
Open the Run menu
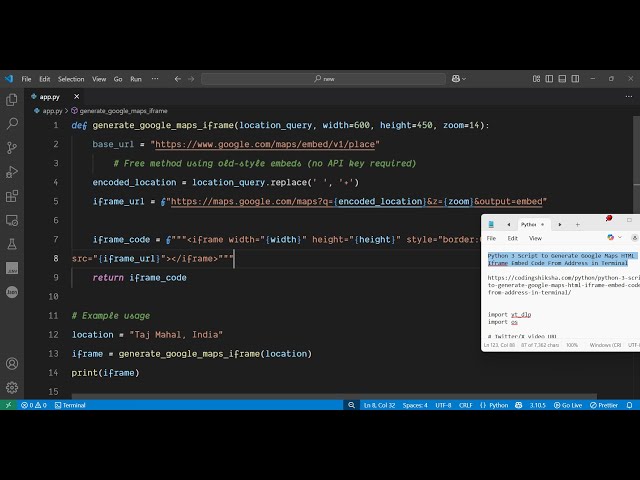click(x=136, y=79)
